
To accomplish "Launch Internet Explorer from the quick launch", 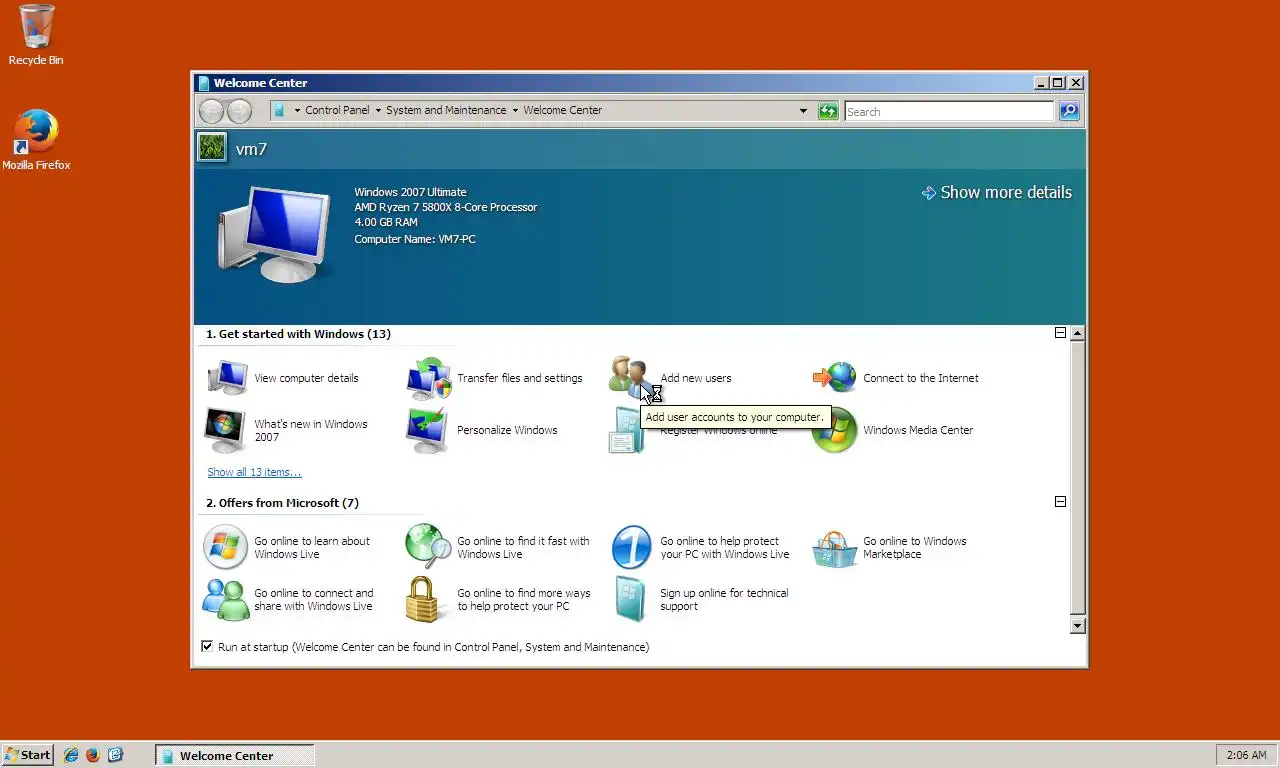I will (x=71, y=755).
